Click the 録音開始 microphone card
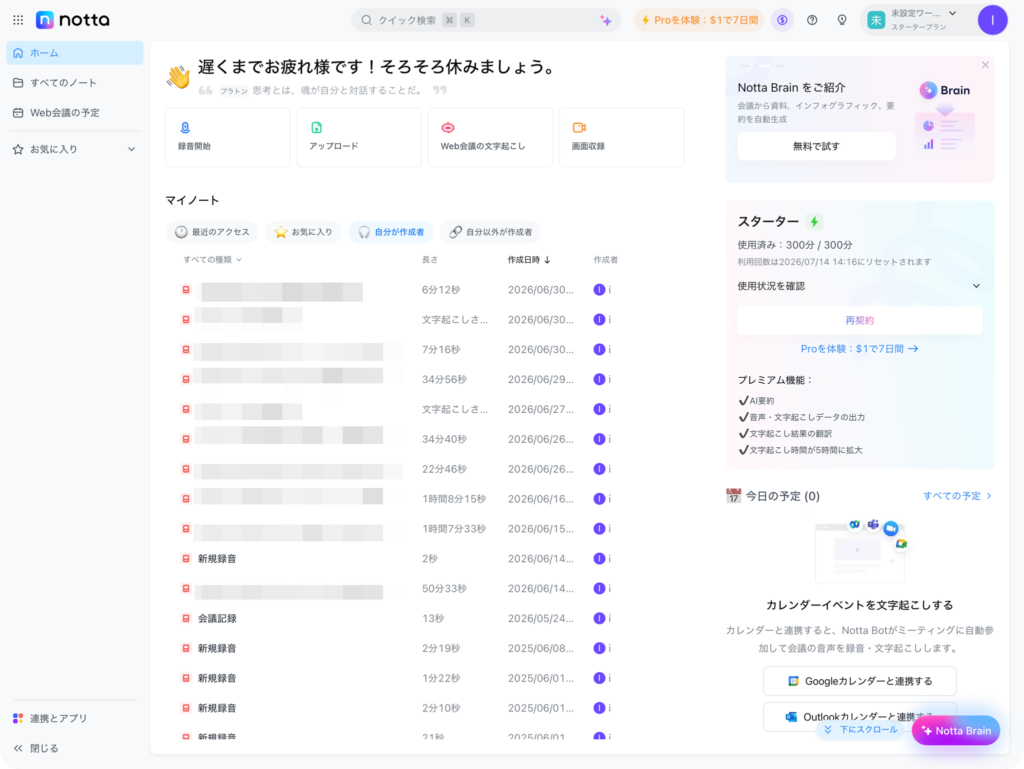 click(228, 137)
